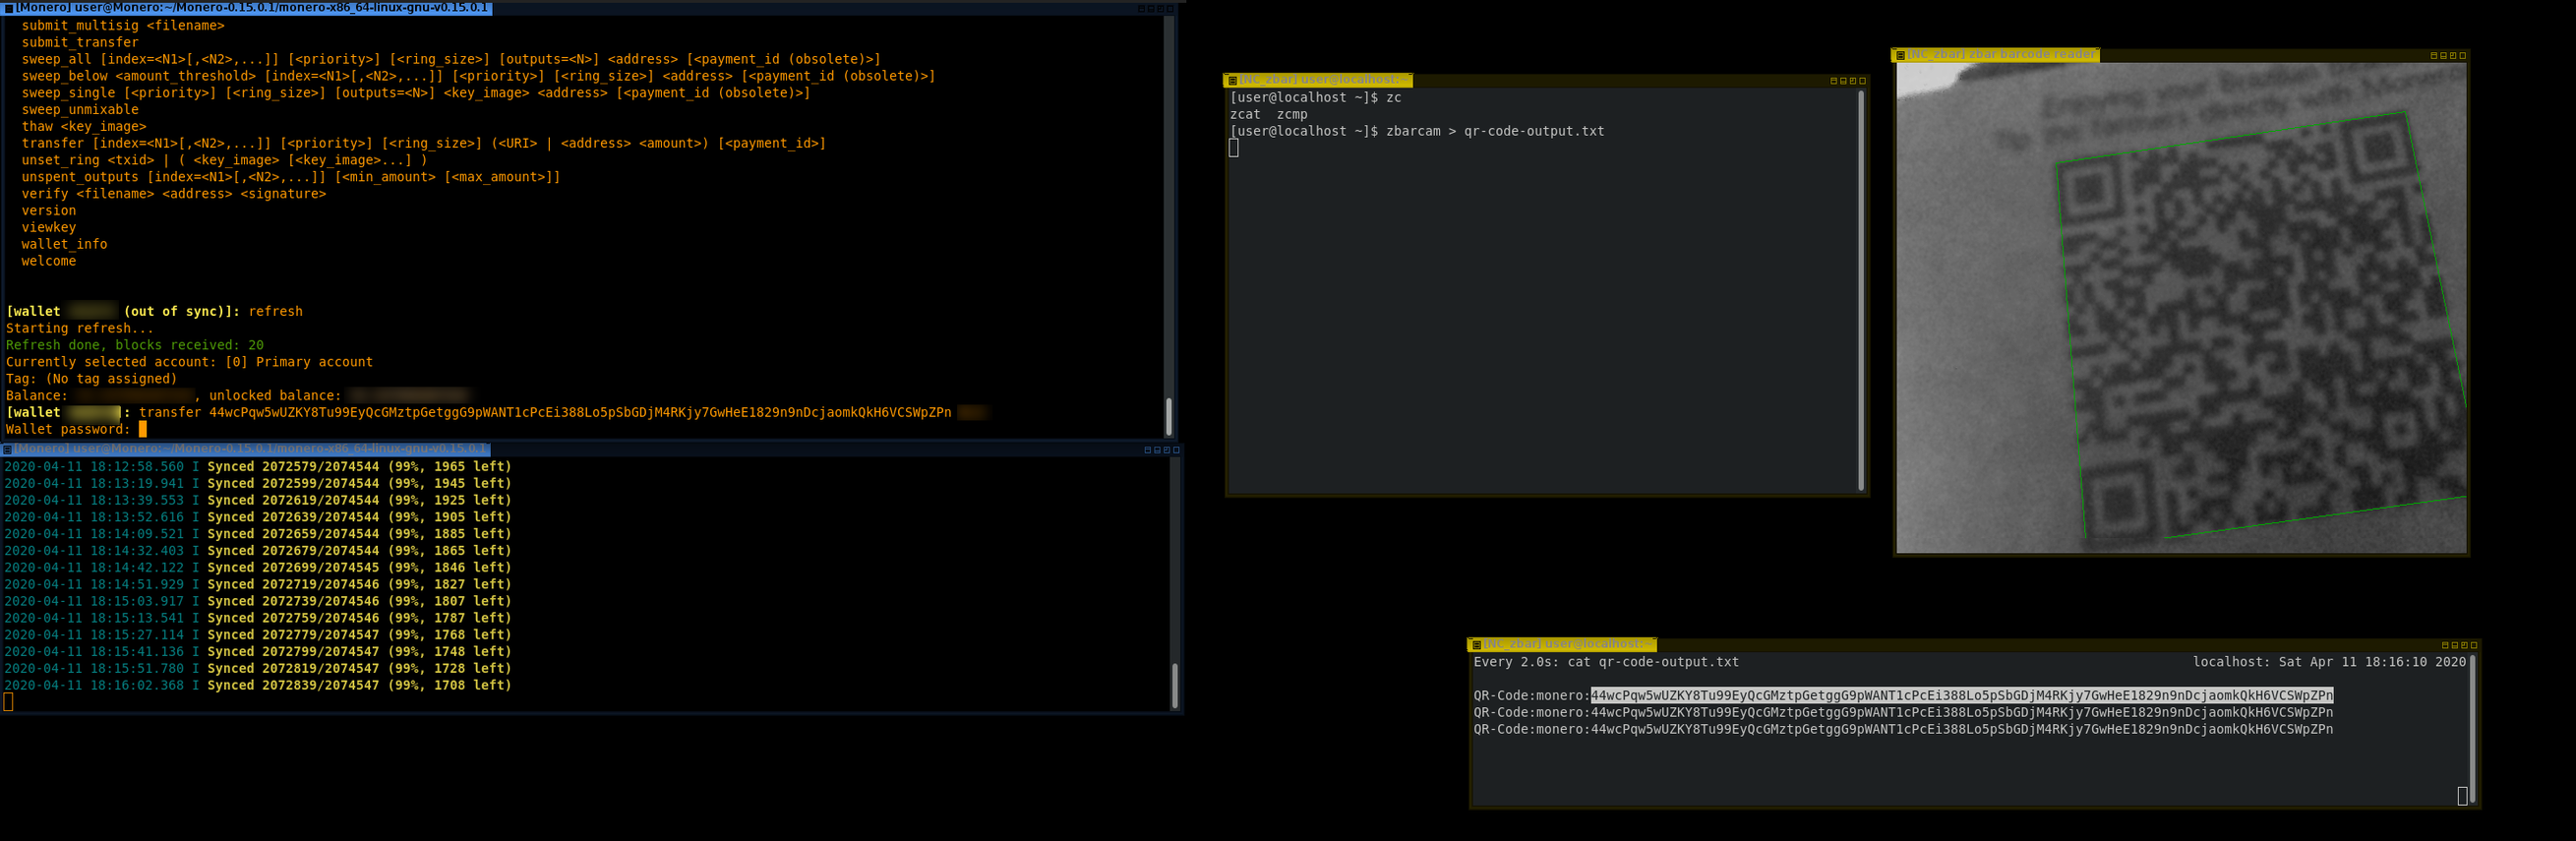Viewport: 2576px width, 841px height.
Task: Open window menu icon of Monero daemon sync terminal
Action: [8, 450]
